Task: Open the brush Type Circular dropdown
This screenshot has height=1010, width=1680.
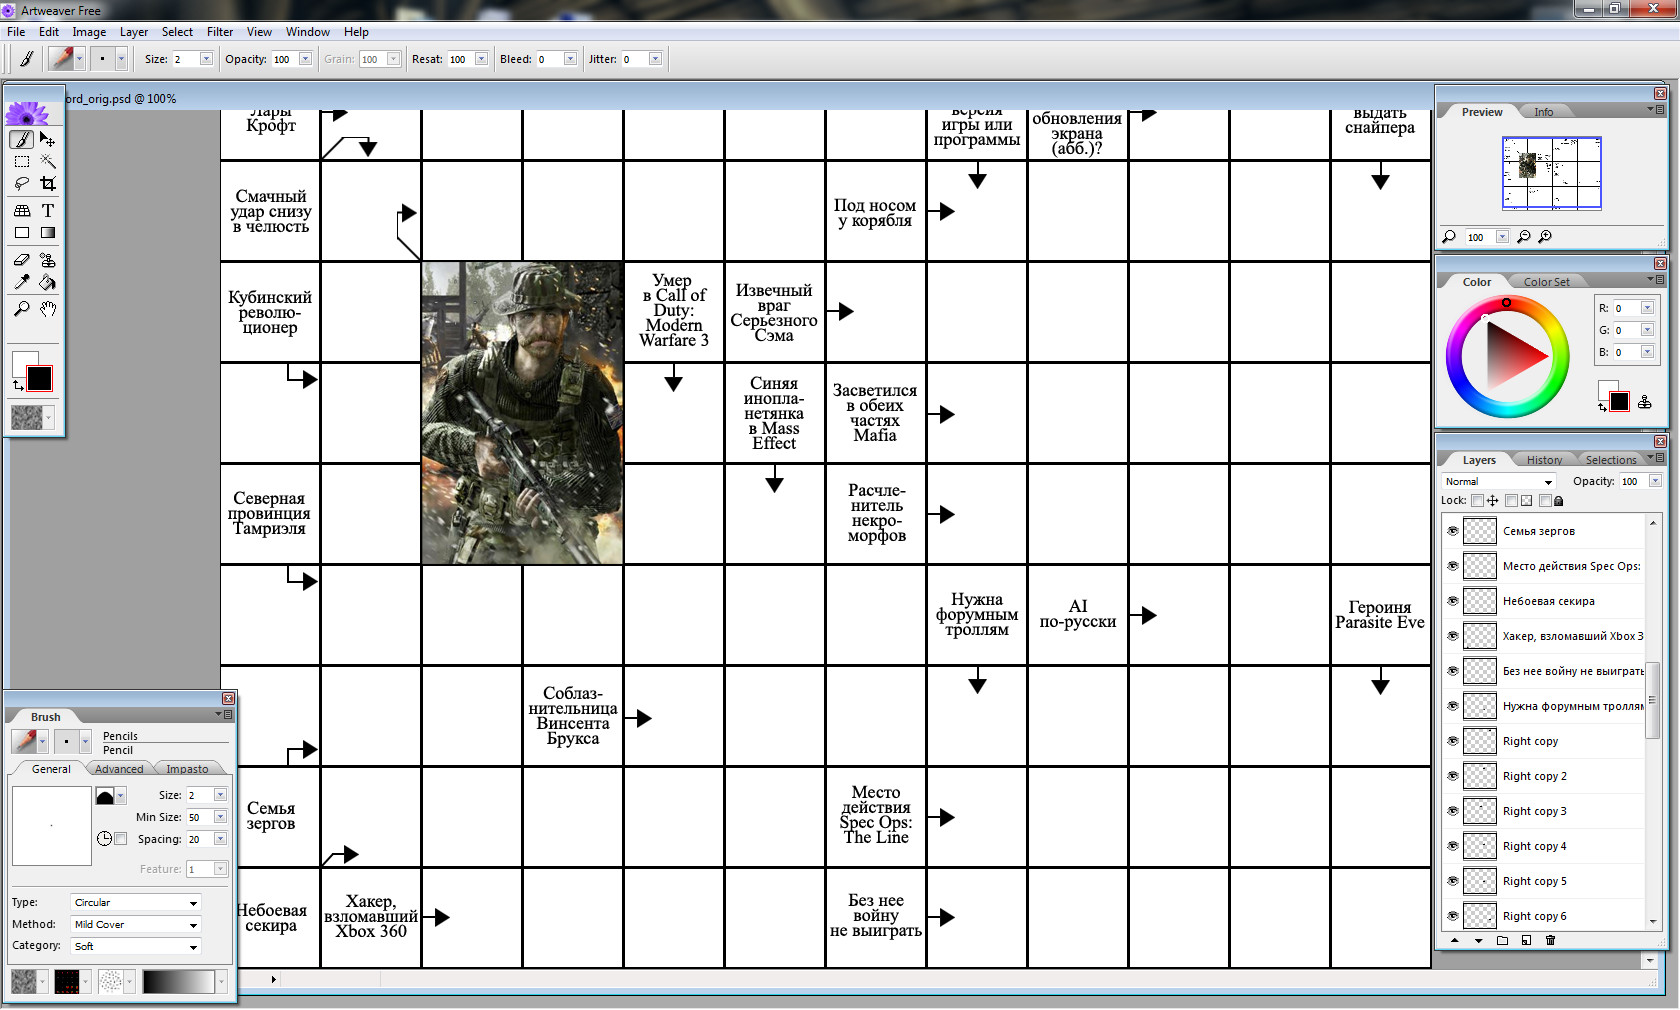Action: point(135,903)
